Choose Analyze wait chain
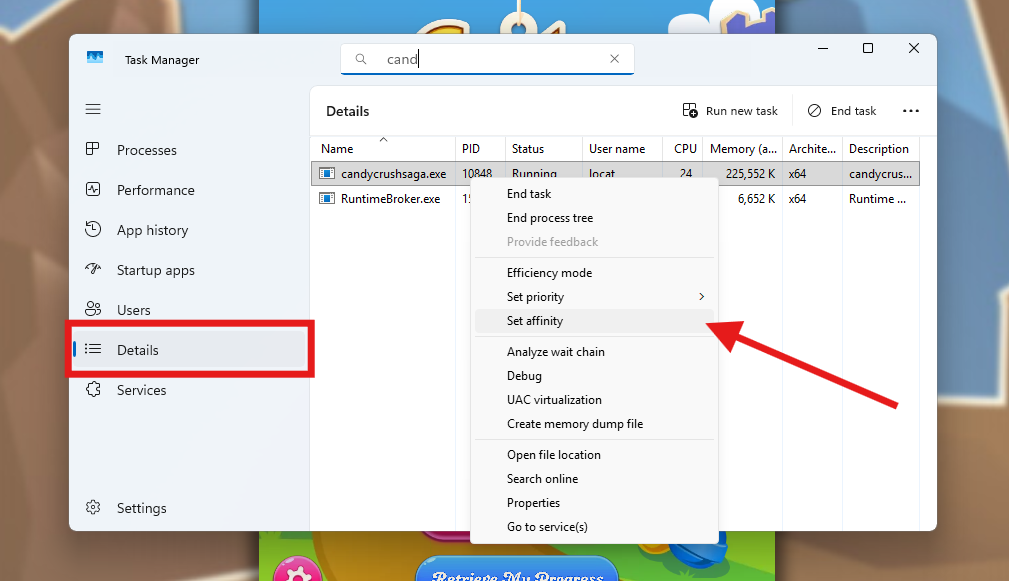 coord(595,352)
